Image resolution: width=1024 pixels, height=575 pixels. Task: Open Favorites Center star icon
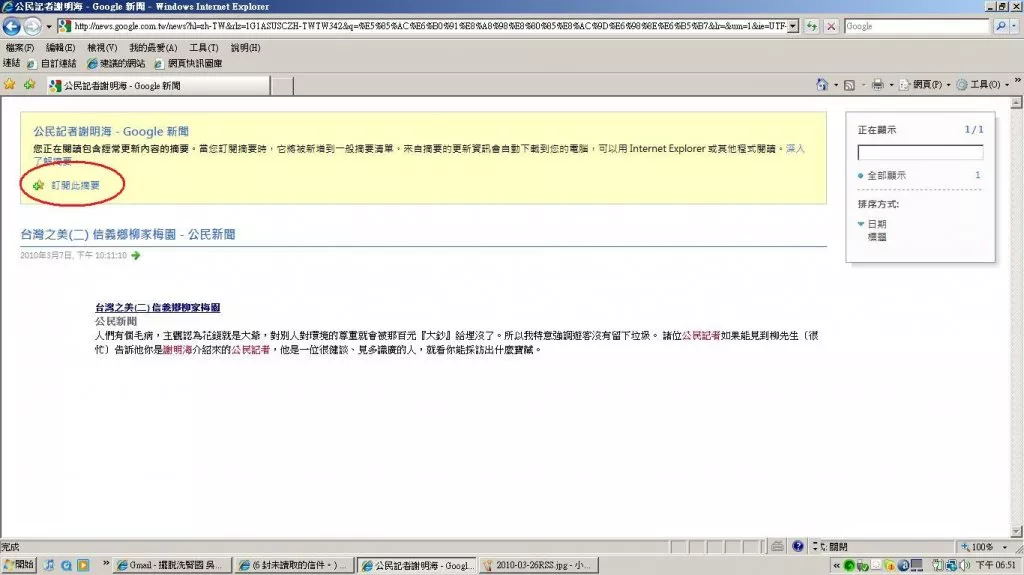tap(10, 84)
